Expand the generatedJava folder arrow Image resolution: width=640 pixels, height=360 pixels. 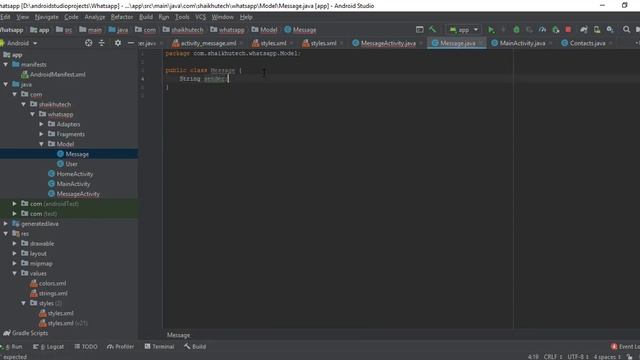tap(6, 224)
